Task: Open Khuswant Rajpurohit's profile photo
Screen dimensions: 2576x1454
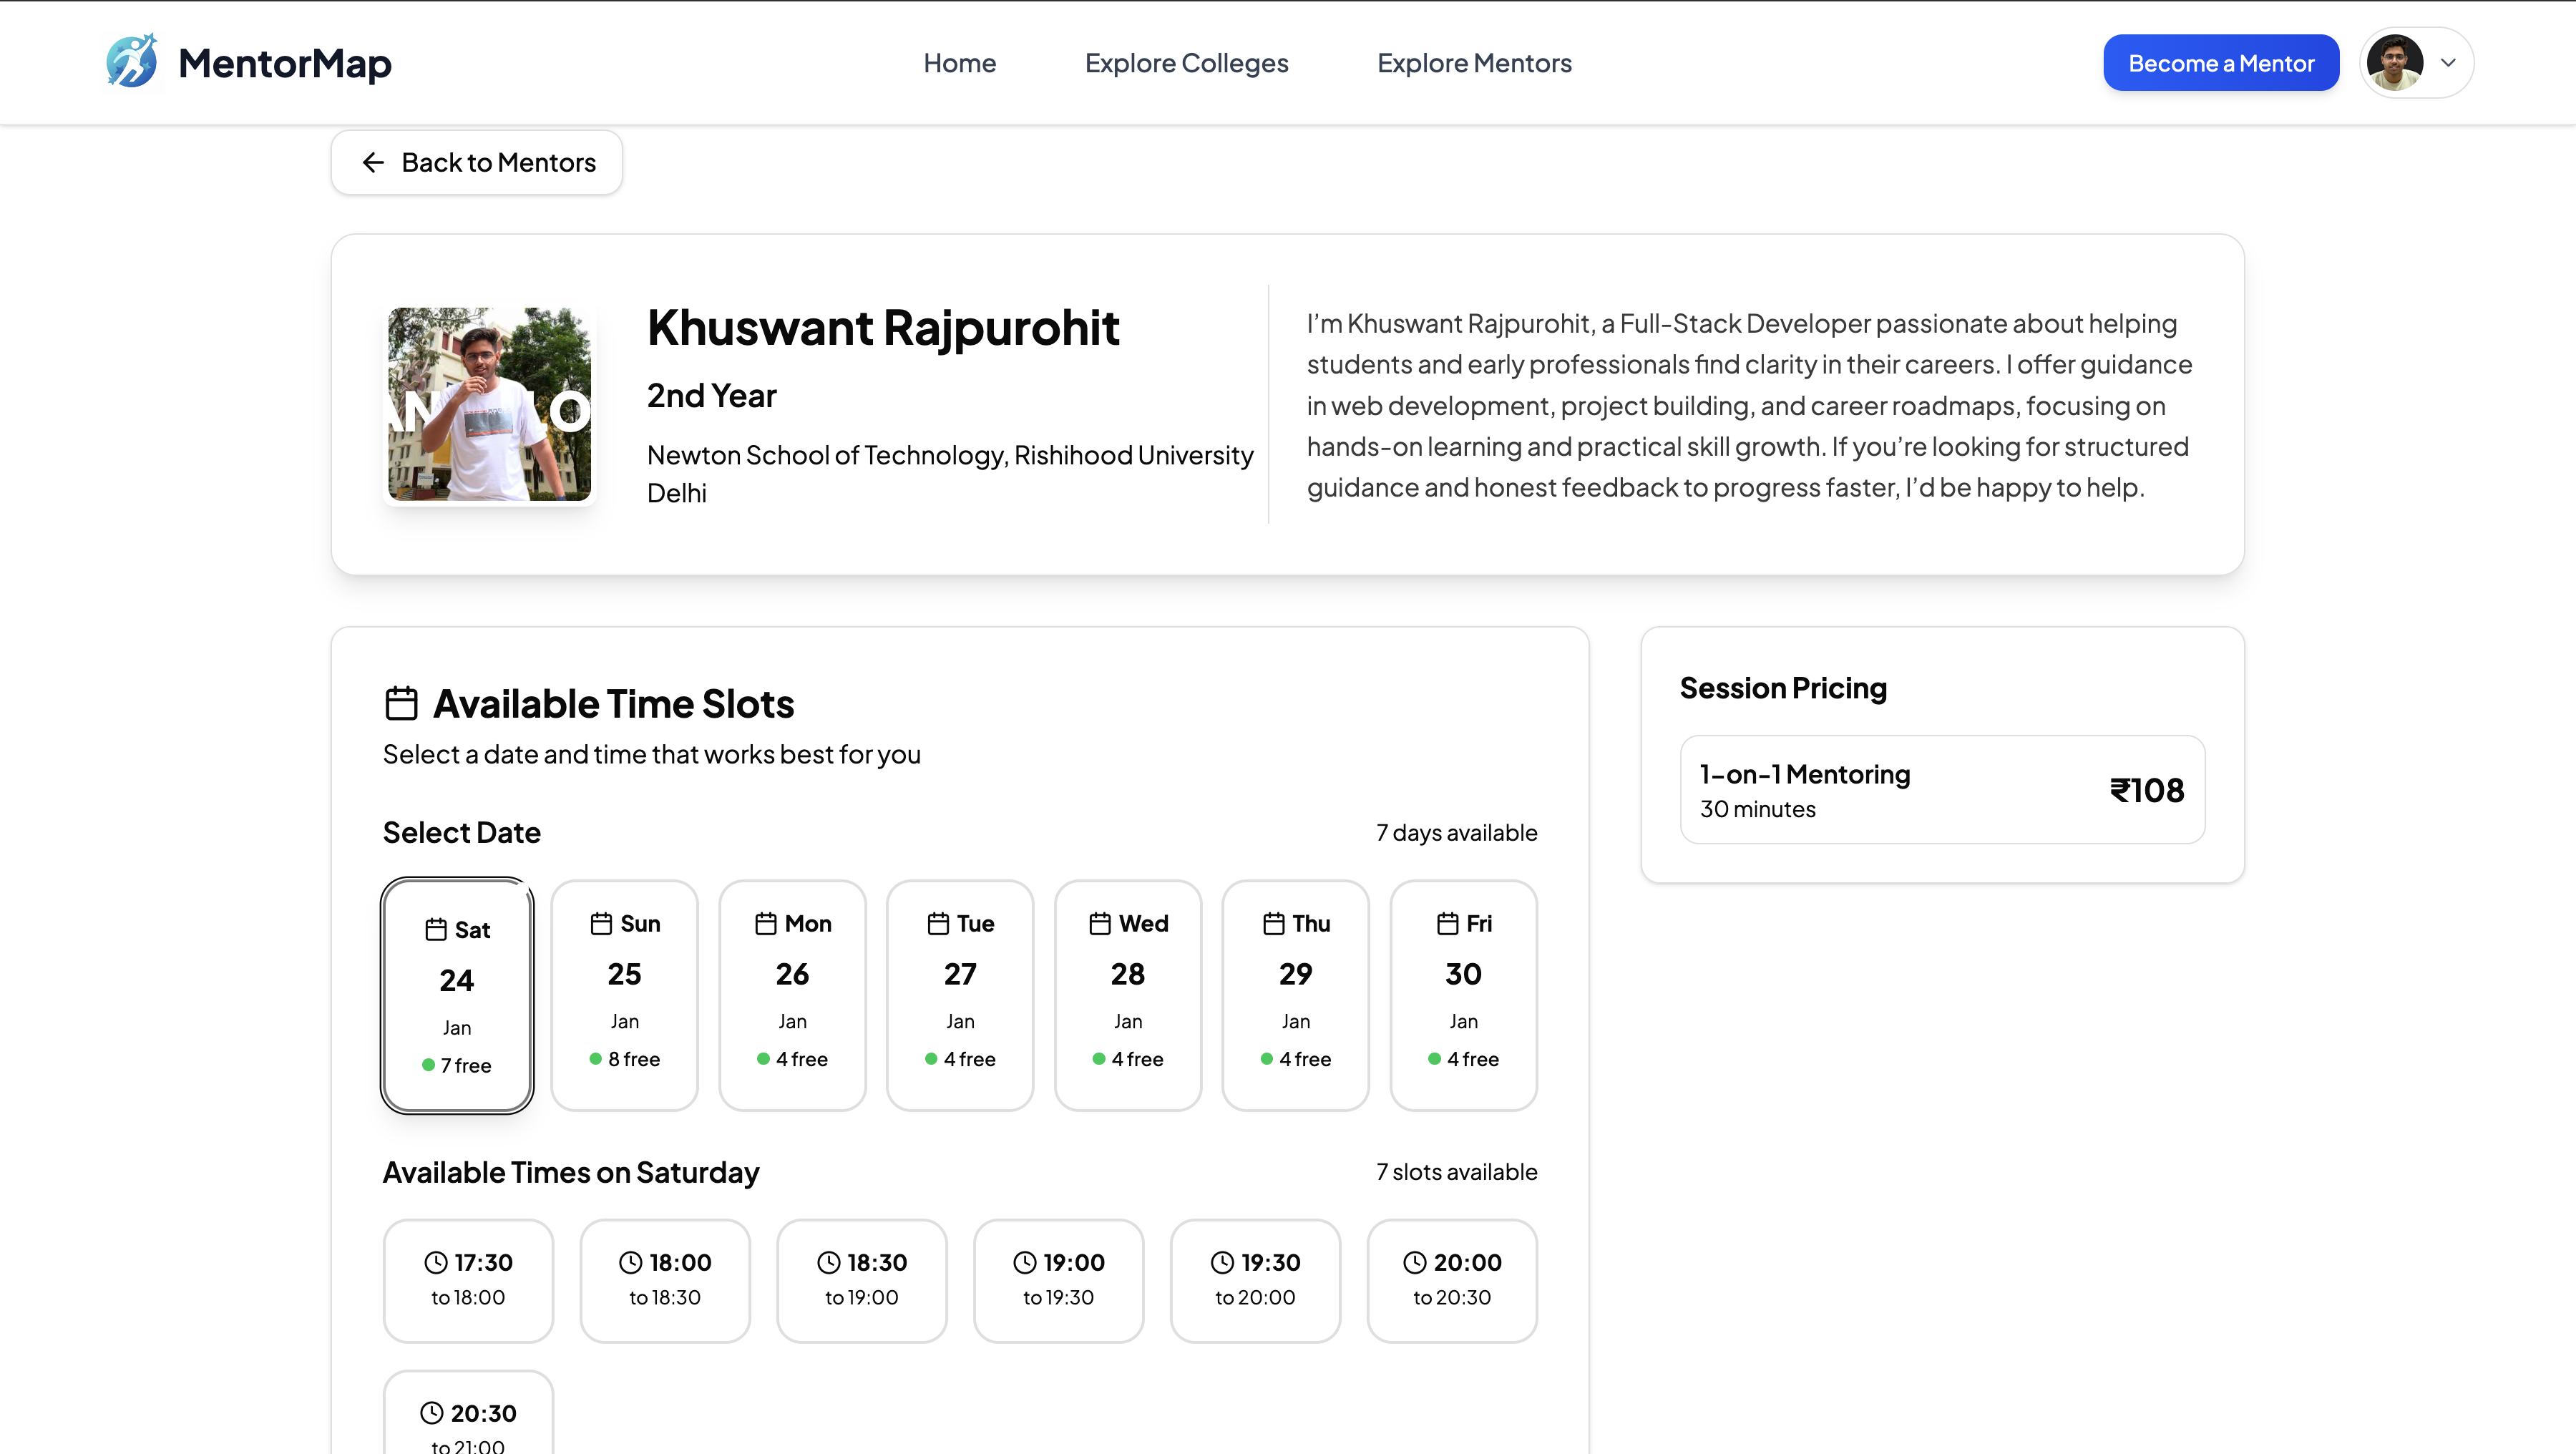Action: click(489, 404)
